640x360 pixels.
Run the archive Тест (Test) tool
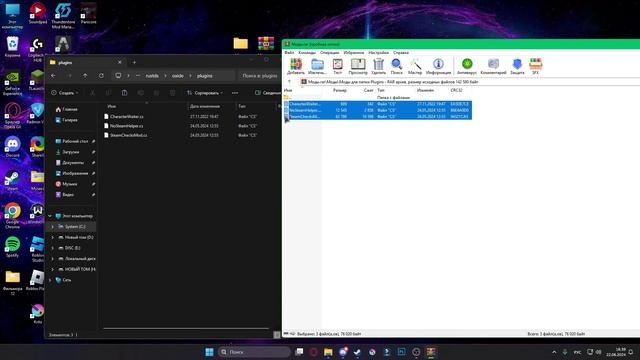pyautogui.click(x=338, y=64)
